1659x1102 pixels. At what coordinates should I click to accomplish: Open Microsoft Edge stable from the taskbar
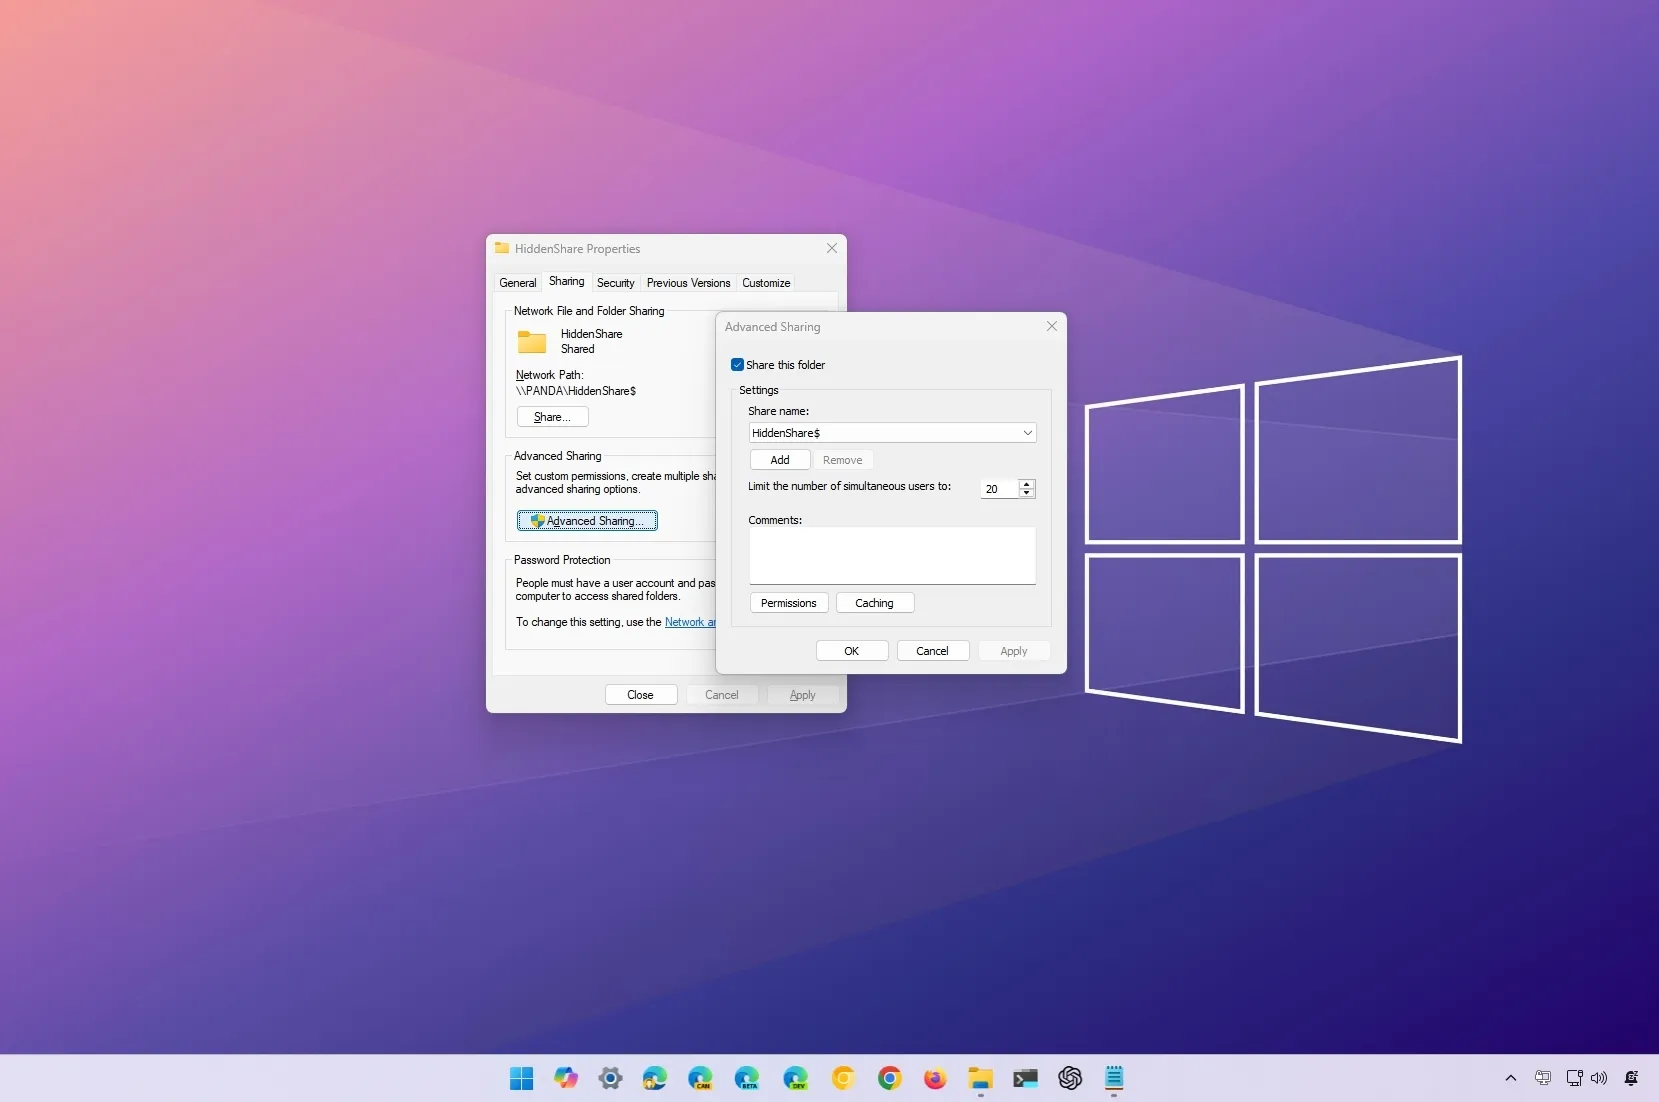coord(655,1078)
